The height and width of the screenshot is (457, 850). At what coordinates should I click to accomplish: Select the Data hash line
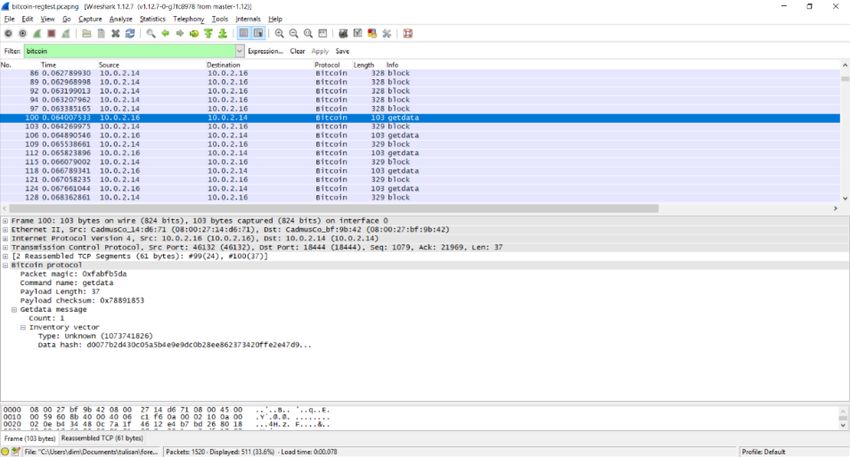(x=175, y=345)
